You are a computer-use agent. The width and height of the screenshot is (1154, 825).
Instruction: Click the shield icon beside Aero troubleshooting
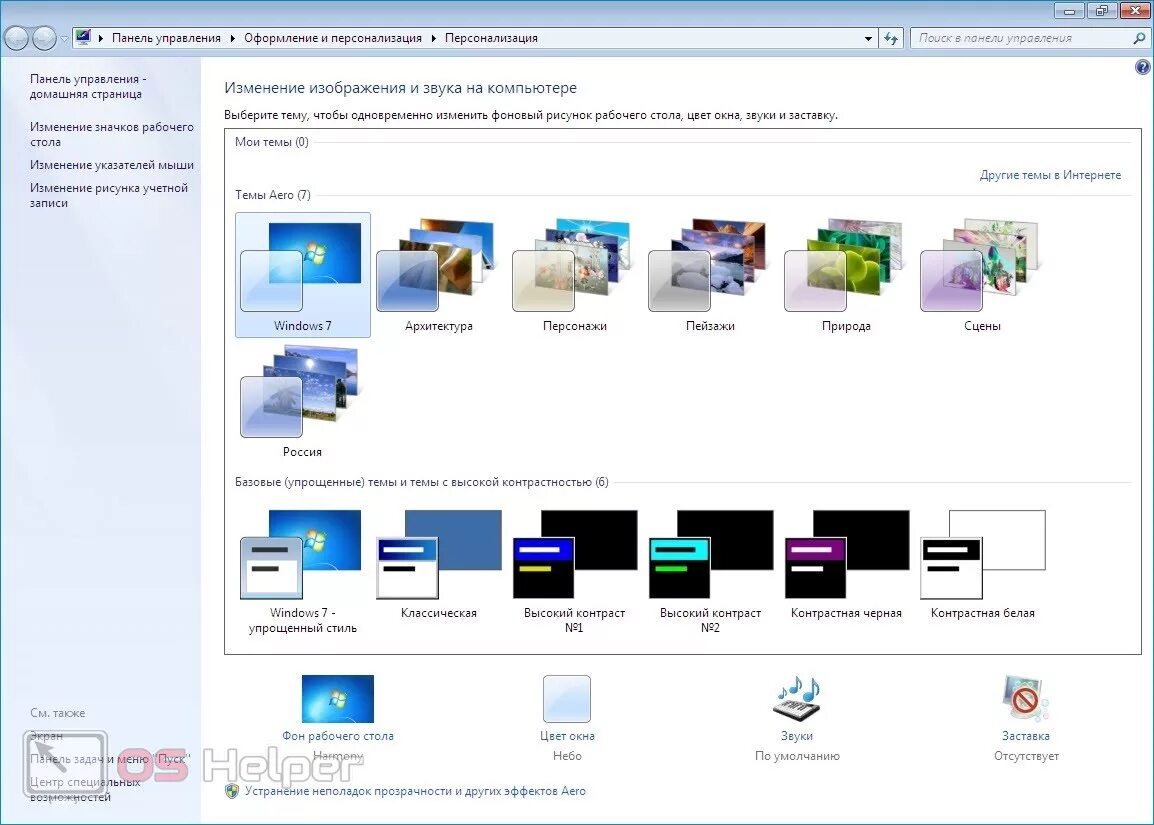[232, 791]
